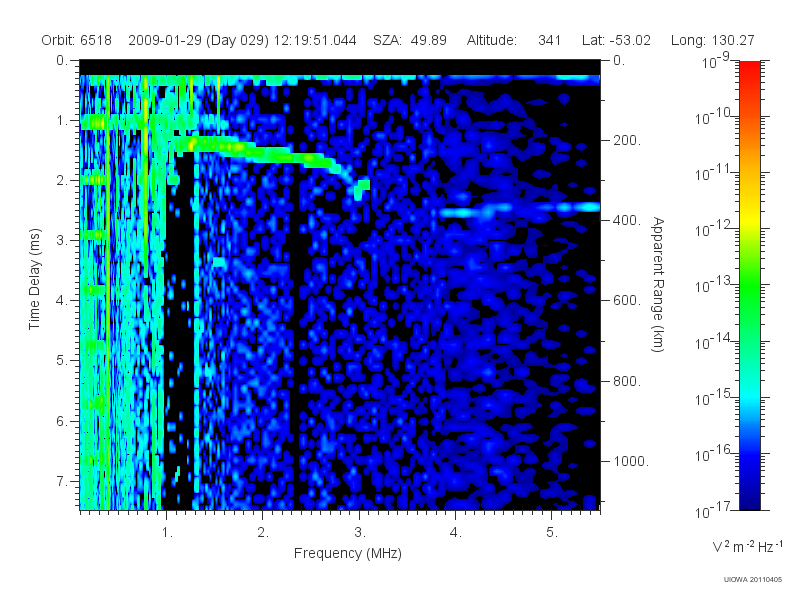Click the 3. tick label on time delay axis
Screen dimensions: 800x600
point(62,240)
